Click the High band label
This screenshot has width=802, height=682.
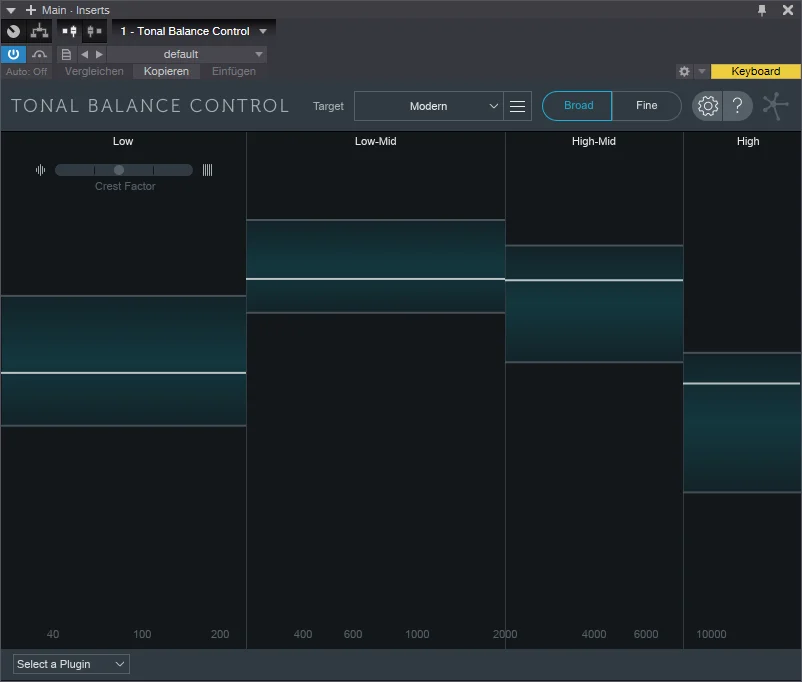point(748,141)
